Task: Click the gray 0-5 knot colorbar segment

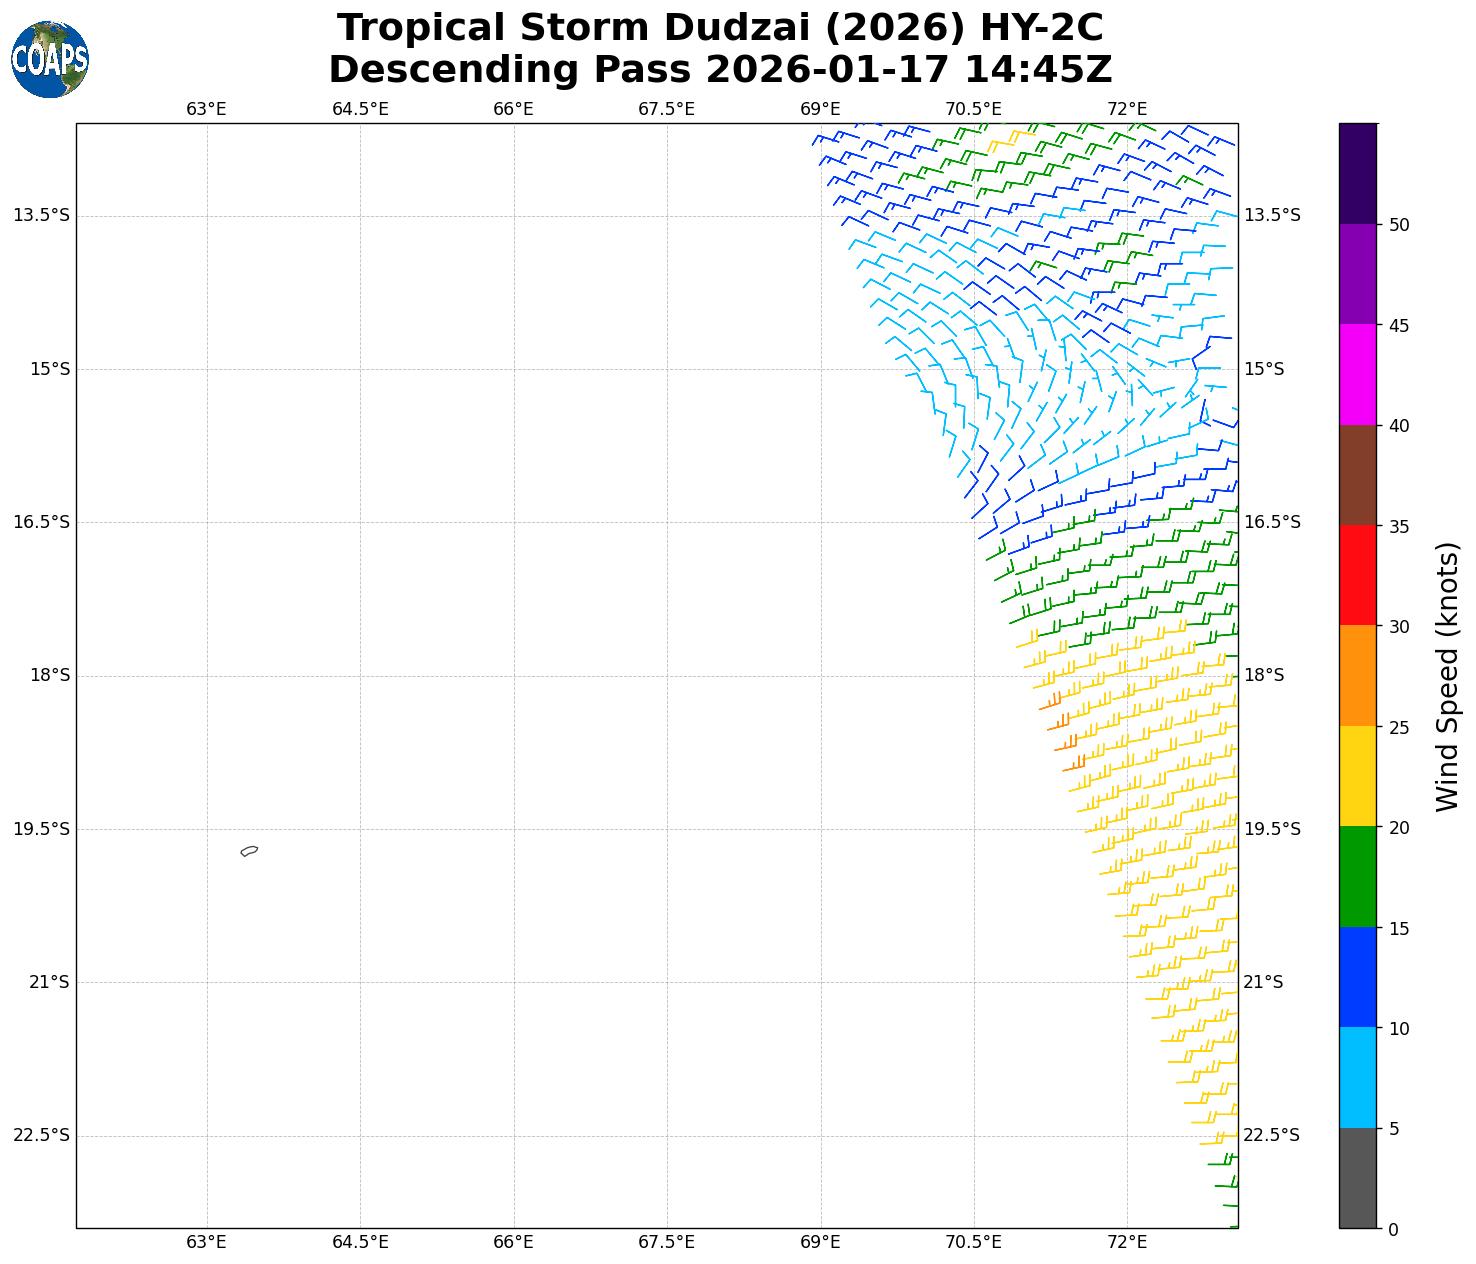Action: point(1357,1178)
